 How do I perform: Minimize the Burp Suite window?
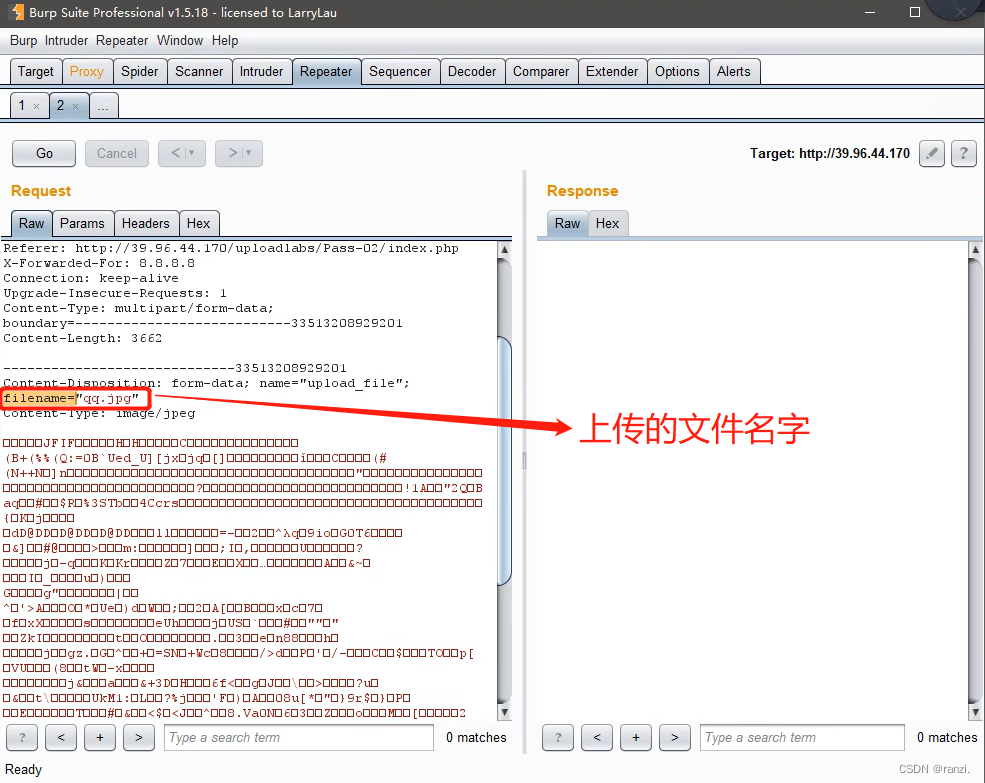point(870,13)
